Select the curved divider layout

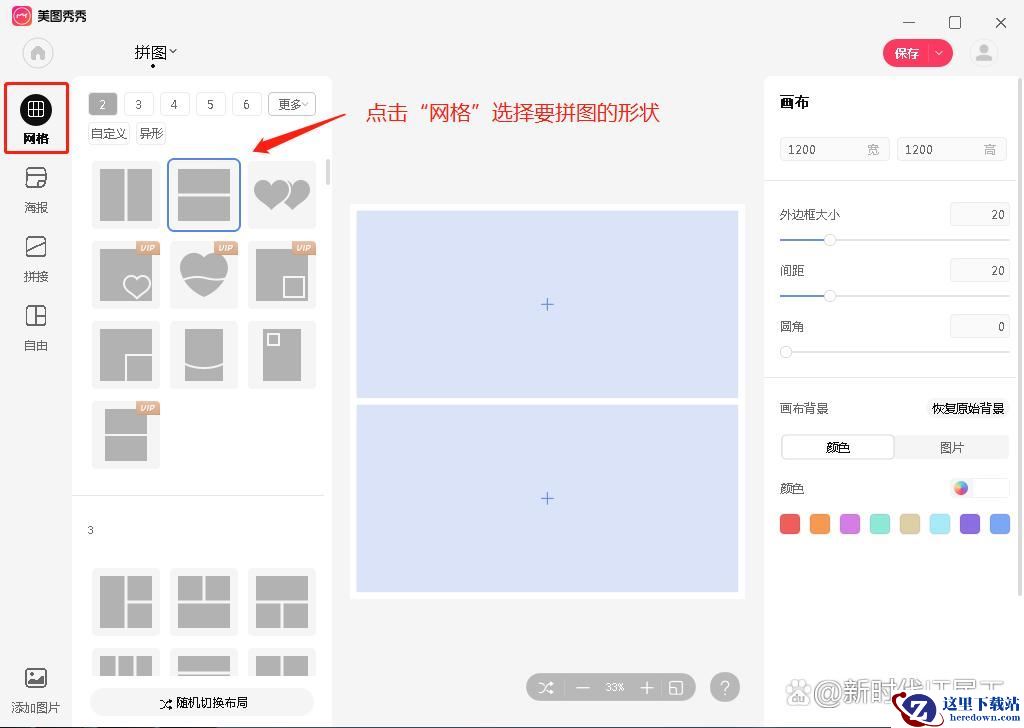coord(204,355)
